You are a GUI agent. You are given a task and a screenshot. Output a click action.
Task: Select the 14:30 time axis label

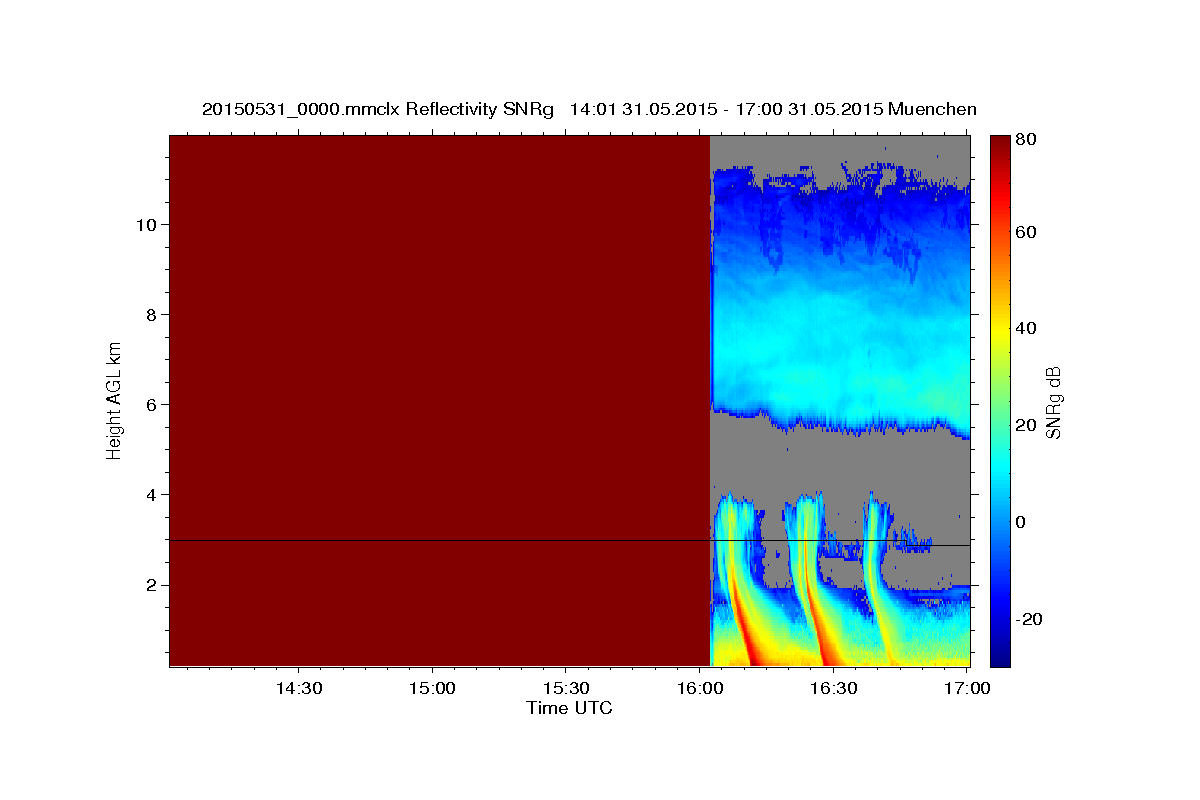pyautogui.click(x=298, y=689)
